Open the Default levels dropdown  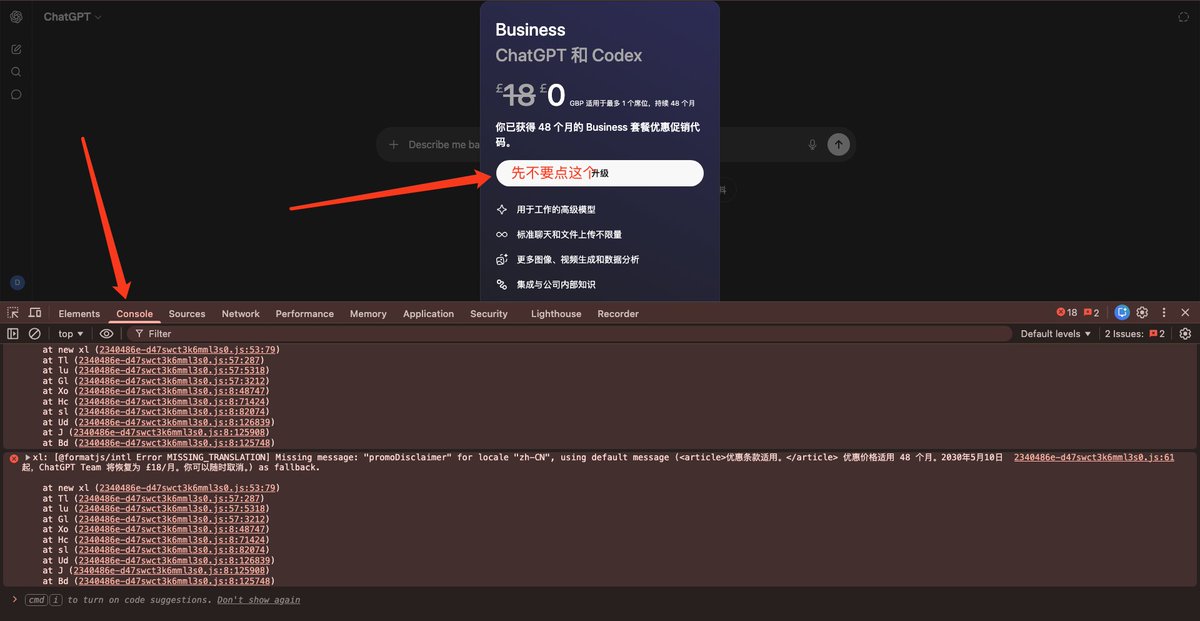[x=1056, y=334]
